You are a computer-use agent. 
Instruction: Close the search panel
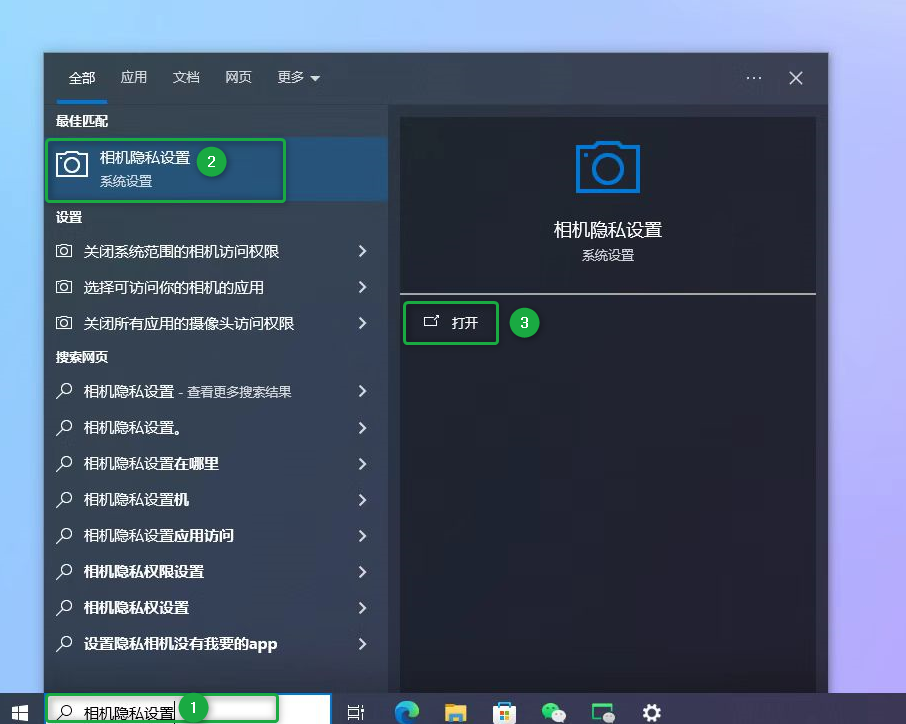[x=796, y=78]
